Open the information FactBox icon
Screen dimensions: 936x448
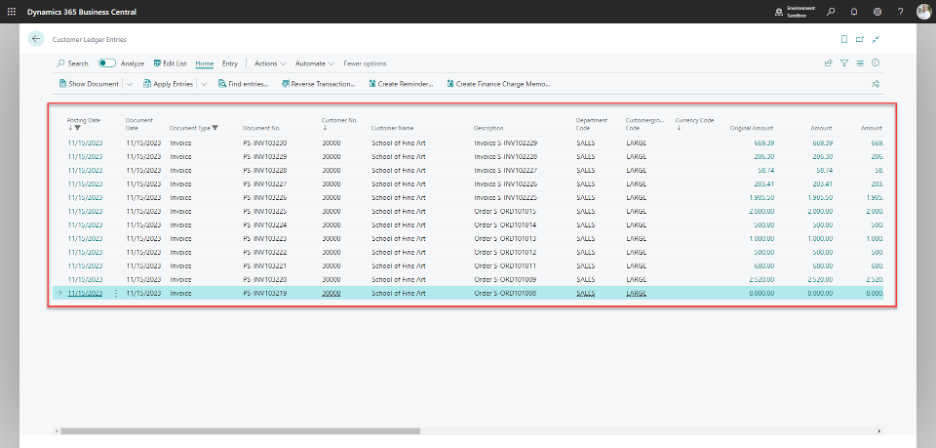point(876,63)
